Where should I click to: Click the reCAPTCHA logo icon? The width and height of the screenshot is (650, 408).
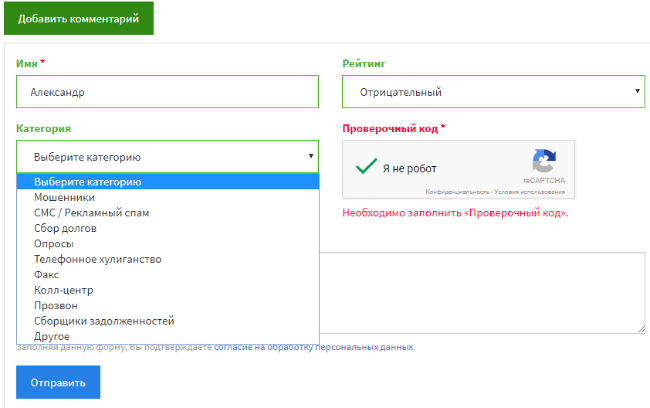click(544, 163)
